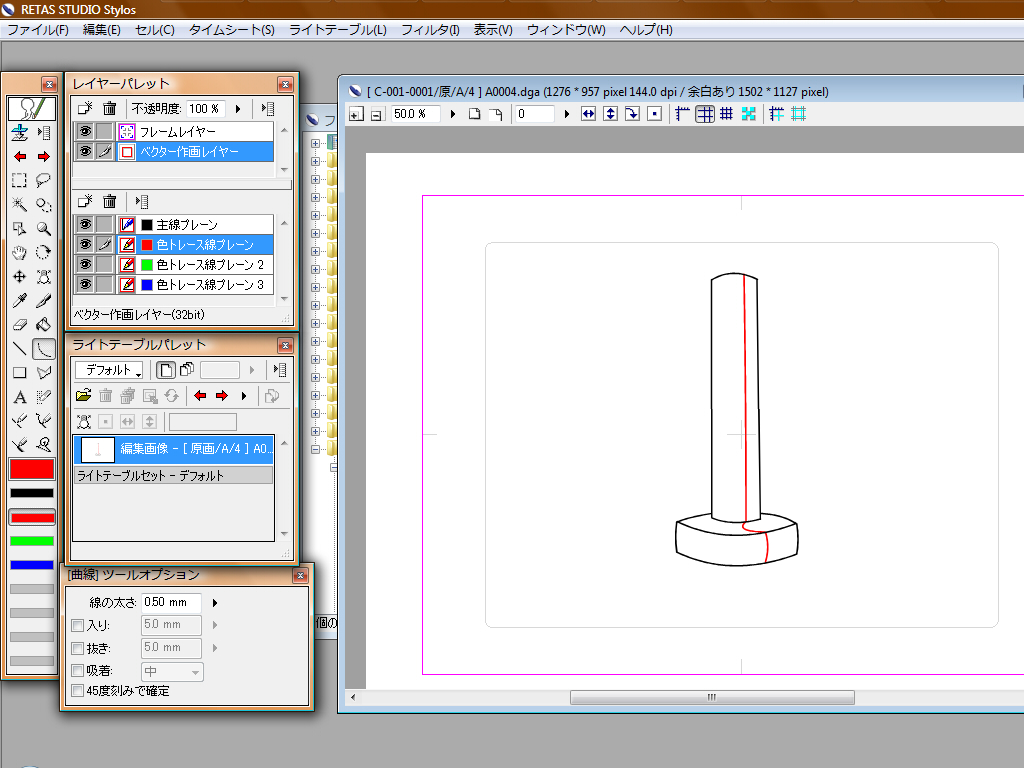Open the ヘルプ(H) menu
Screen dimensions: 1024x768
646,30
